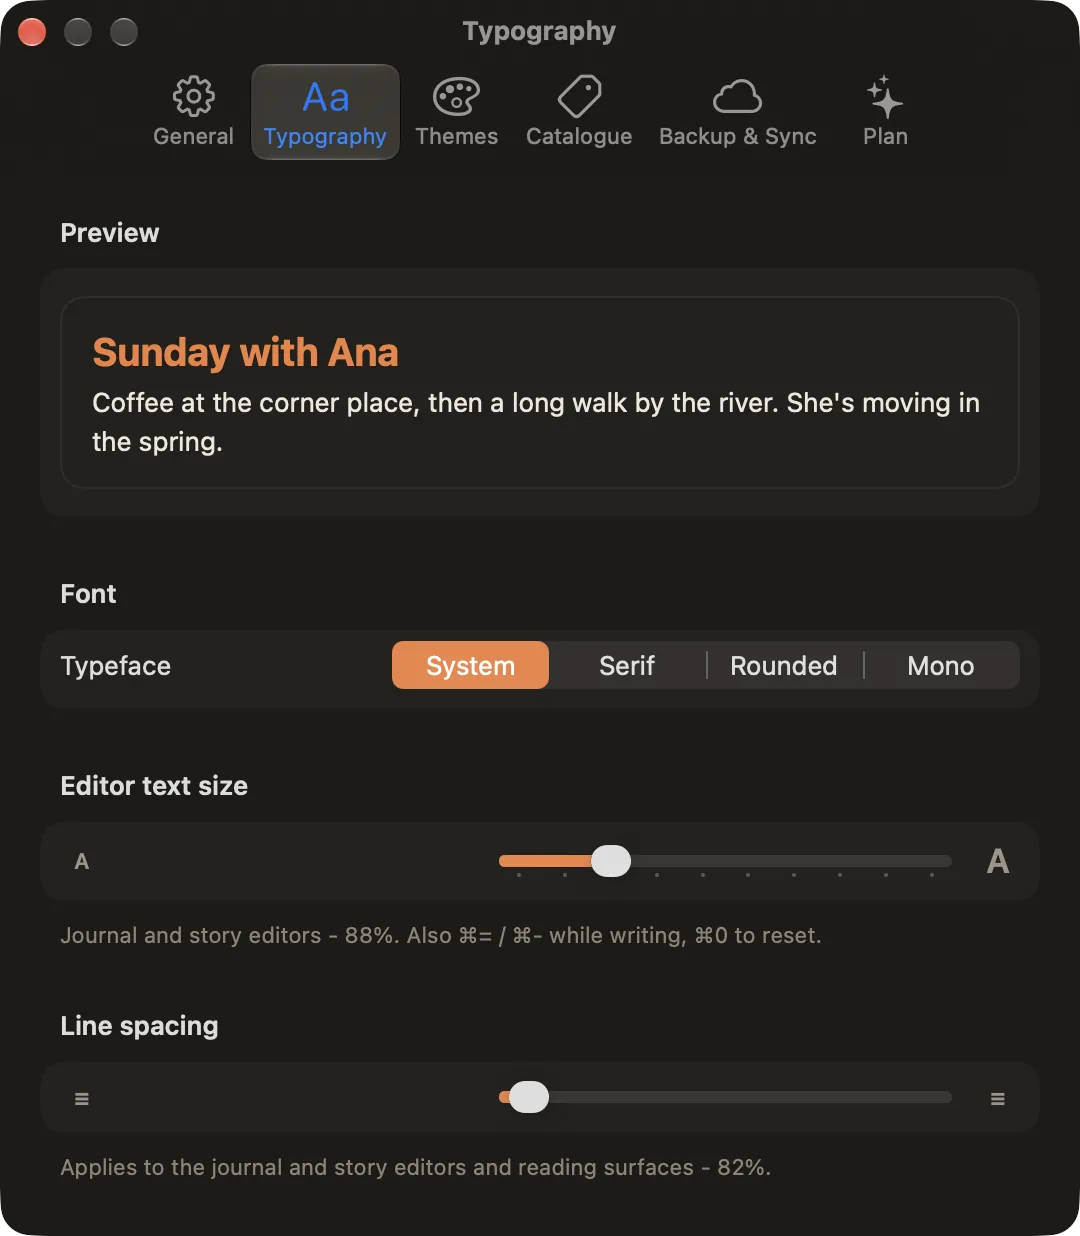The height and width of the screenshot is (1236, 1080).
Task: Close the Typography window
Action: (32, 32)
